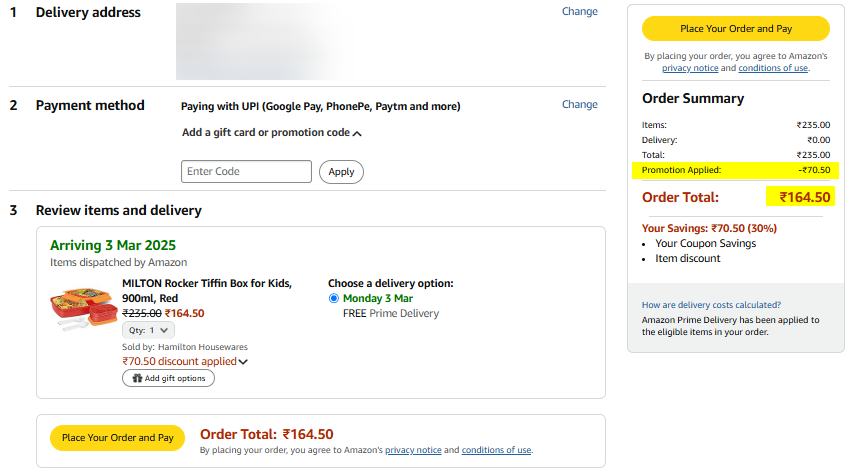Viewport: 850px width, 472px height.
Task: Open the bottom conditions of use link
Action: point(496,450)
